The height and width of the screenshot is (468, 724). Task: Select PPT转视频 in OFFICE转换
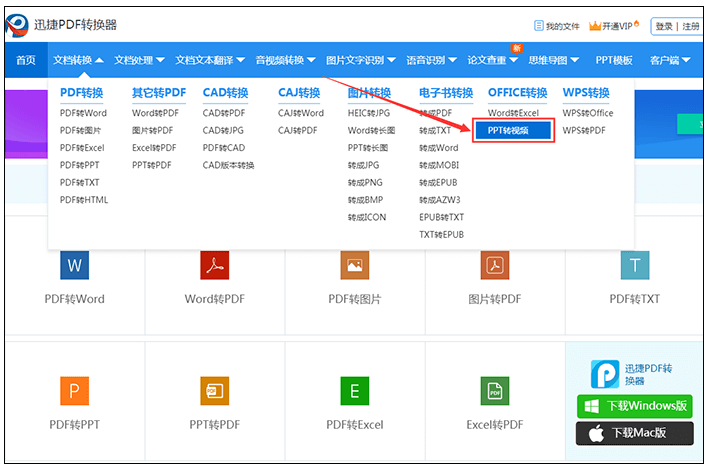pos(513,131)
